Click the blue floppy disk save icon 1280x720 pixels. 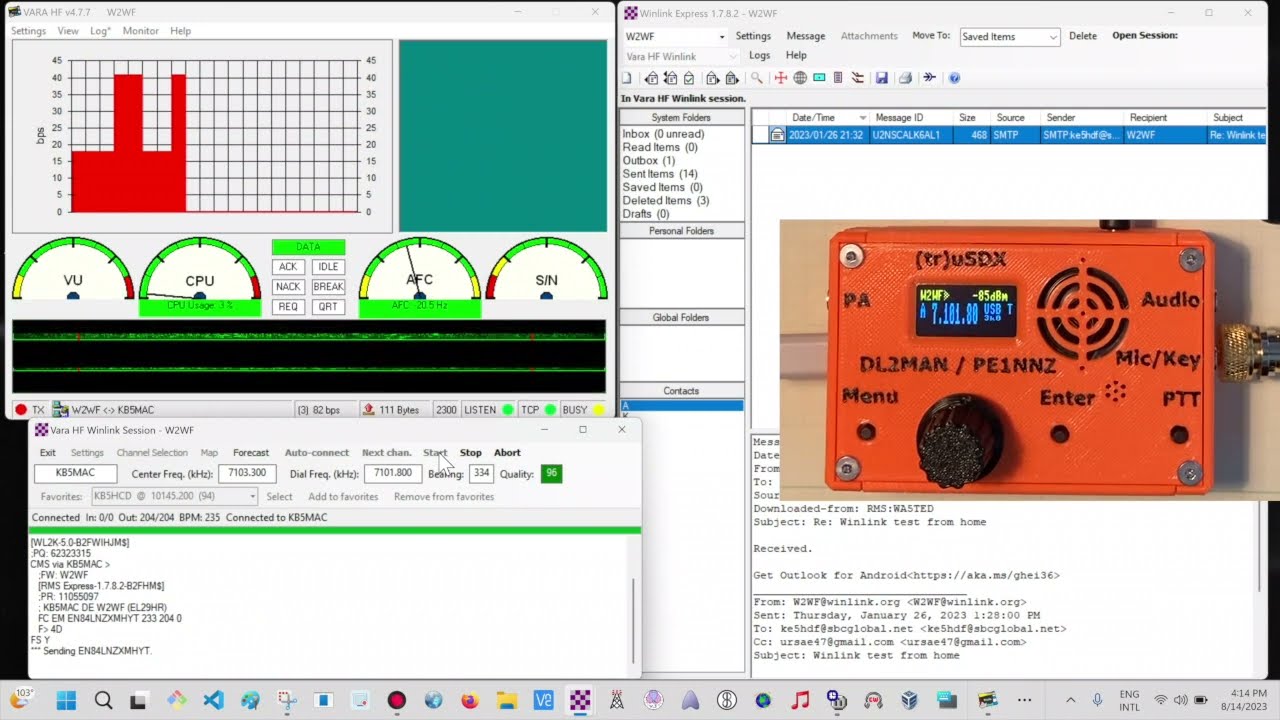point(882,78)
